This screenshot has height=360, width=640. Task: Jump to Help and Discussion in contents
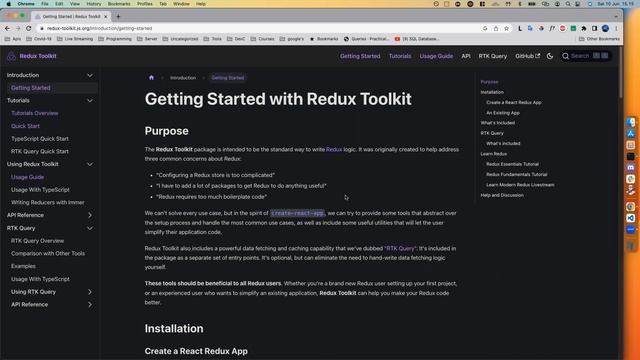[x=502, y=195]
